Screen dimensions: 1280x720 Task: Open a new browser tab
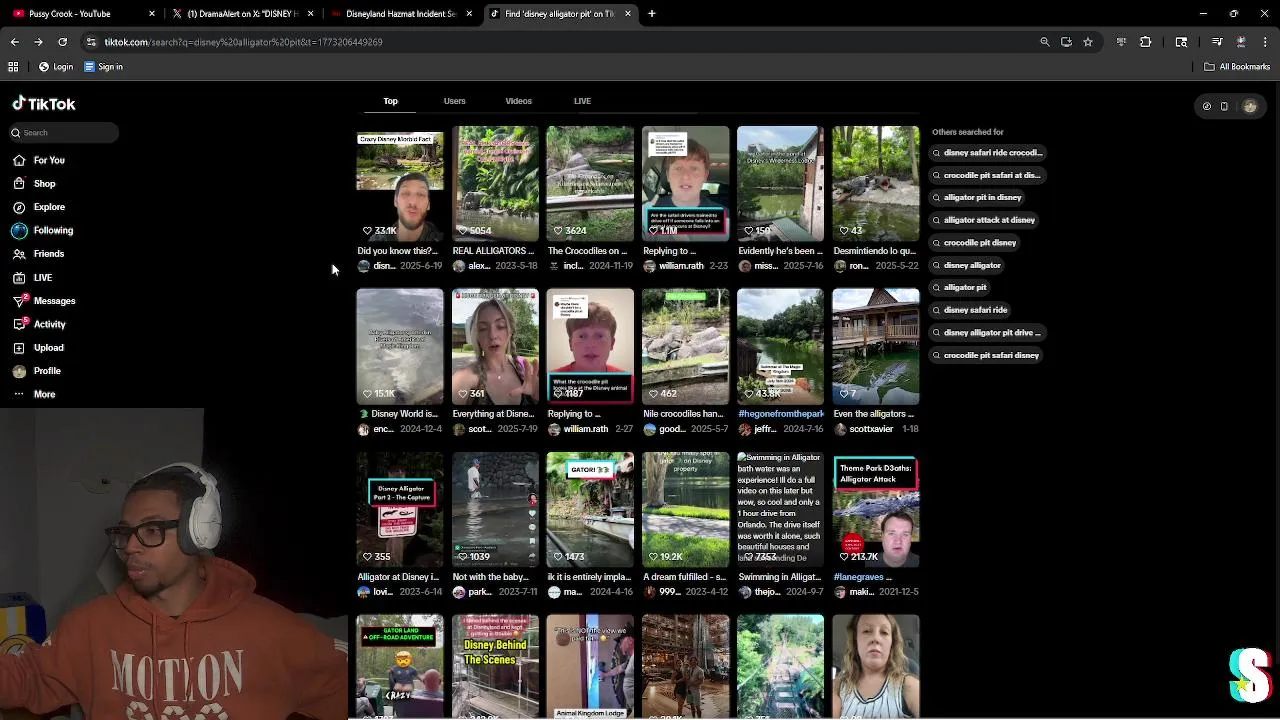(x=652, y=14)
